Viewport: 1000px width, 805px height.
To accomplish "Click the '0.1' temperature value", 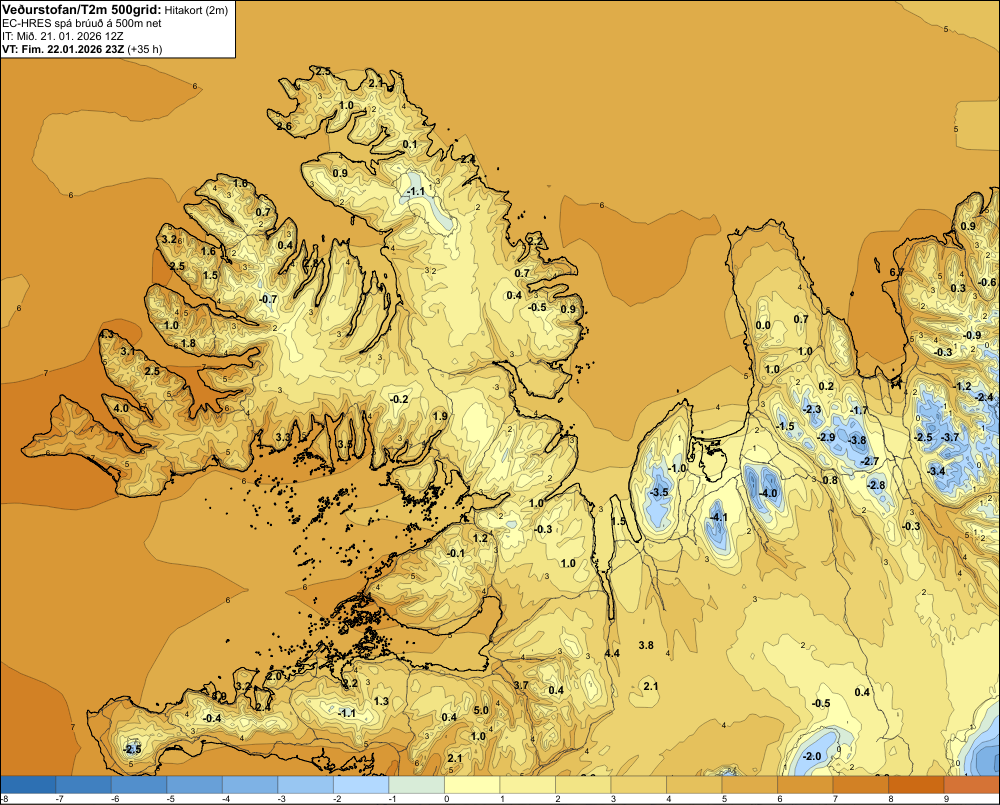I will click(410, 144).
